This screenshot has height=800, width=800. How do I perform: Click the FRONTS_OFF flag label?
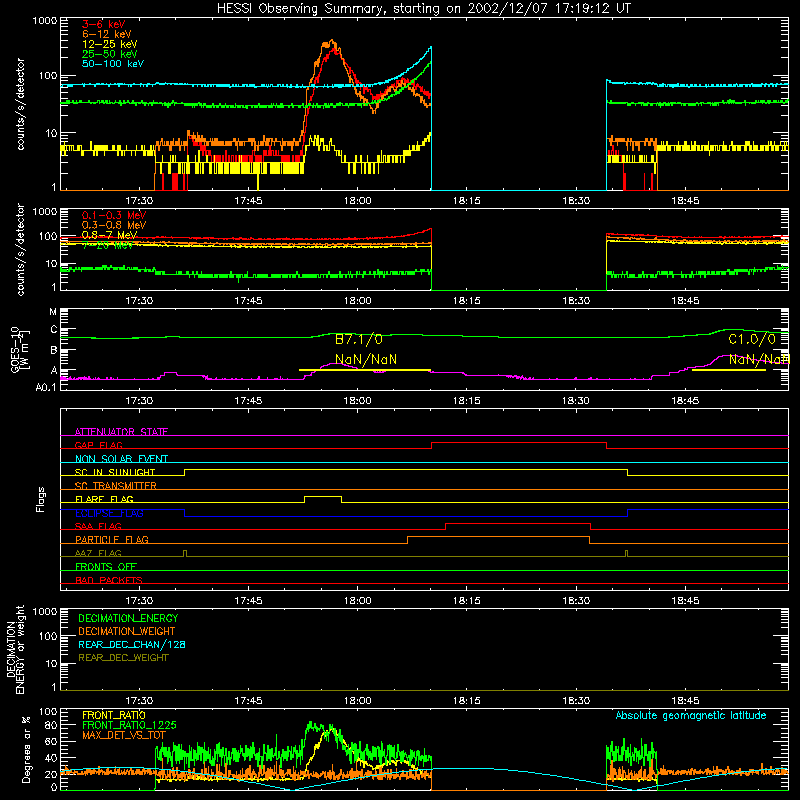coord(106,566)
